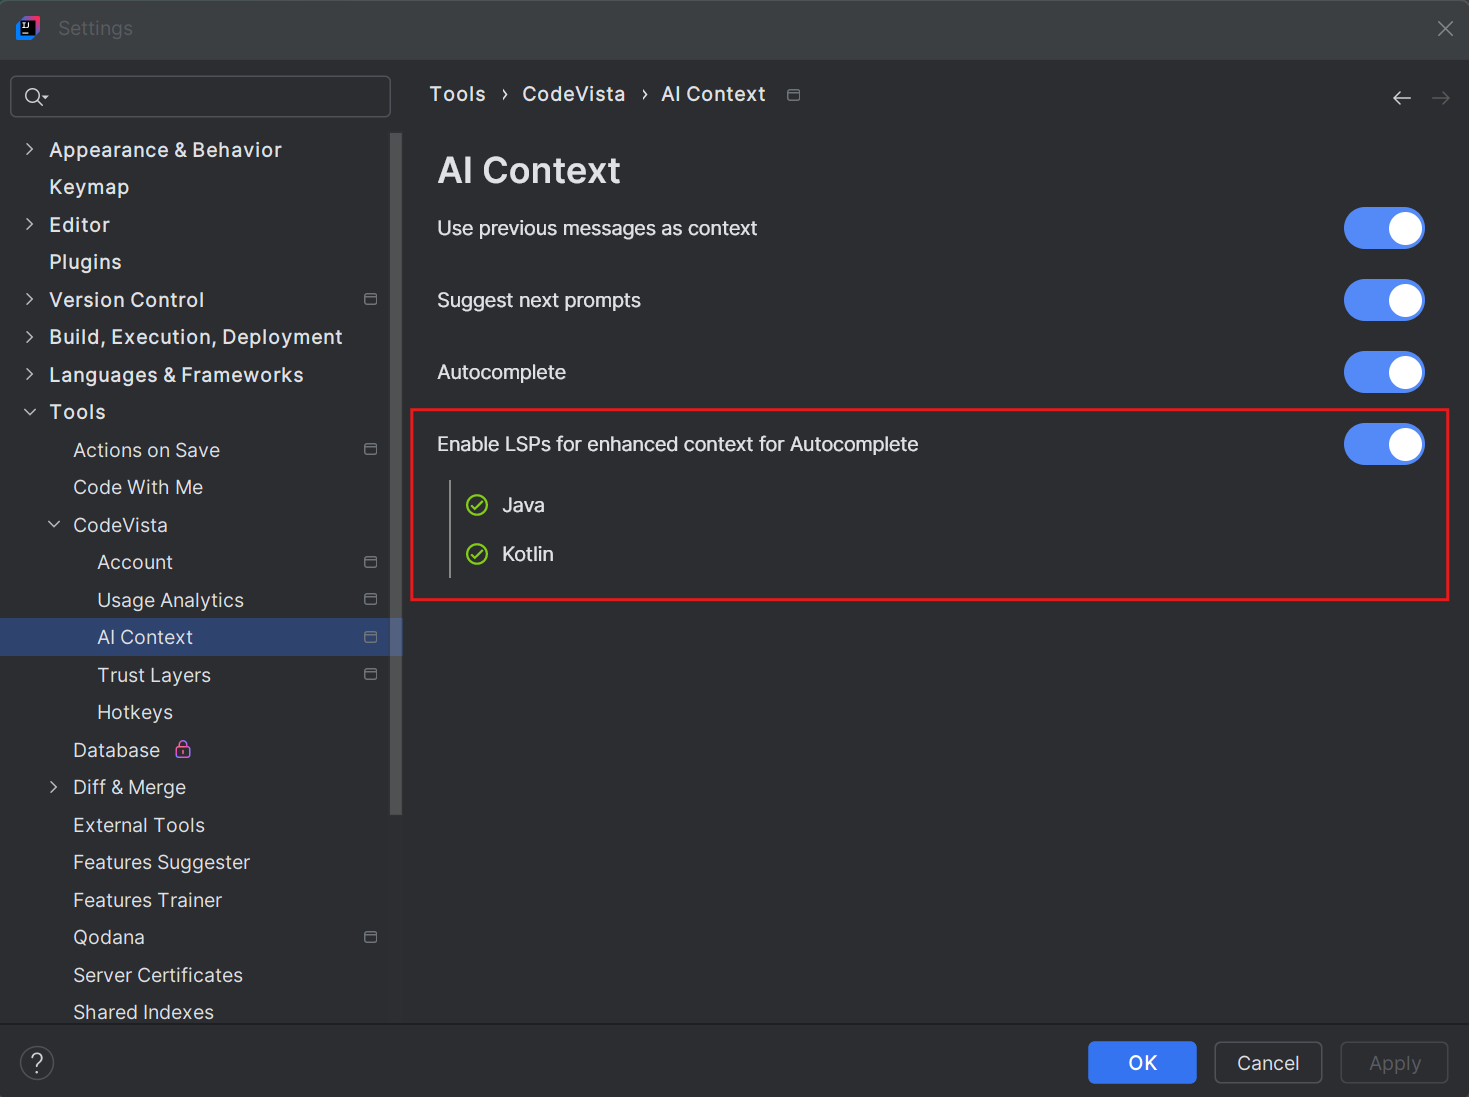
Task: Click the Cancel button
Action: (x=1268, y=1062)
